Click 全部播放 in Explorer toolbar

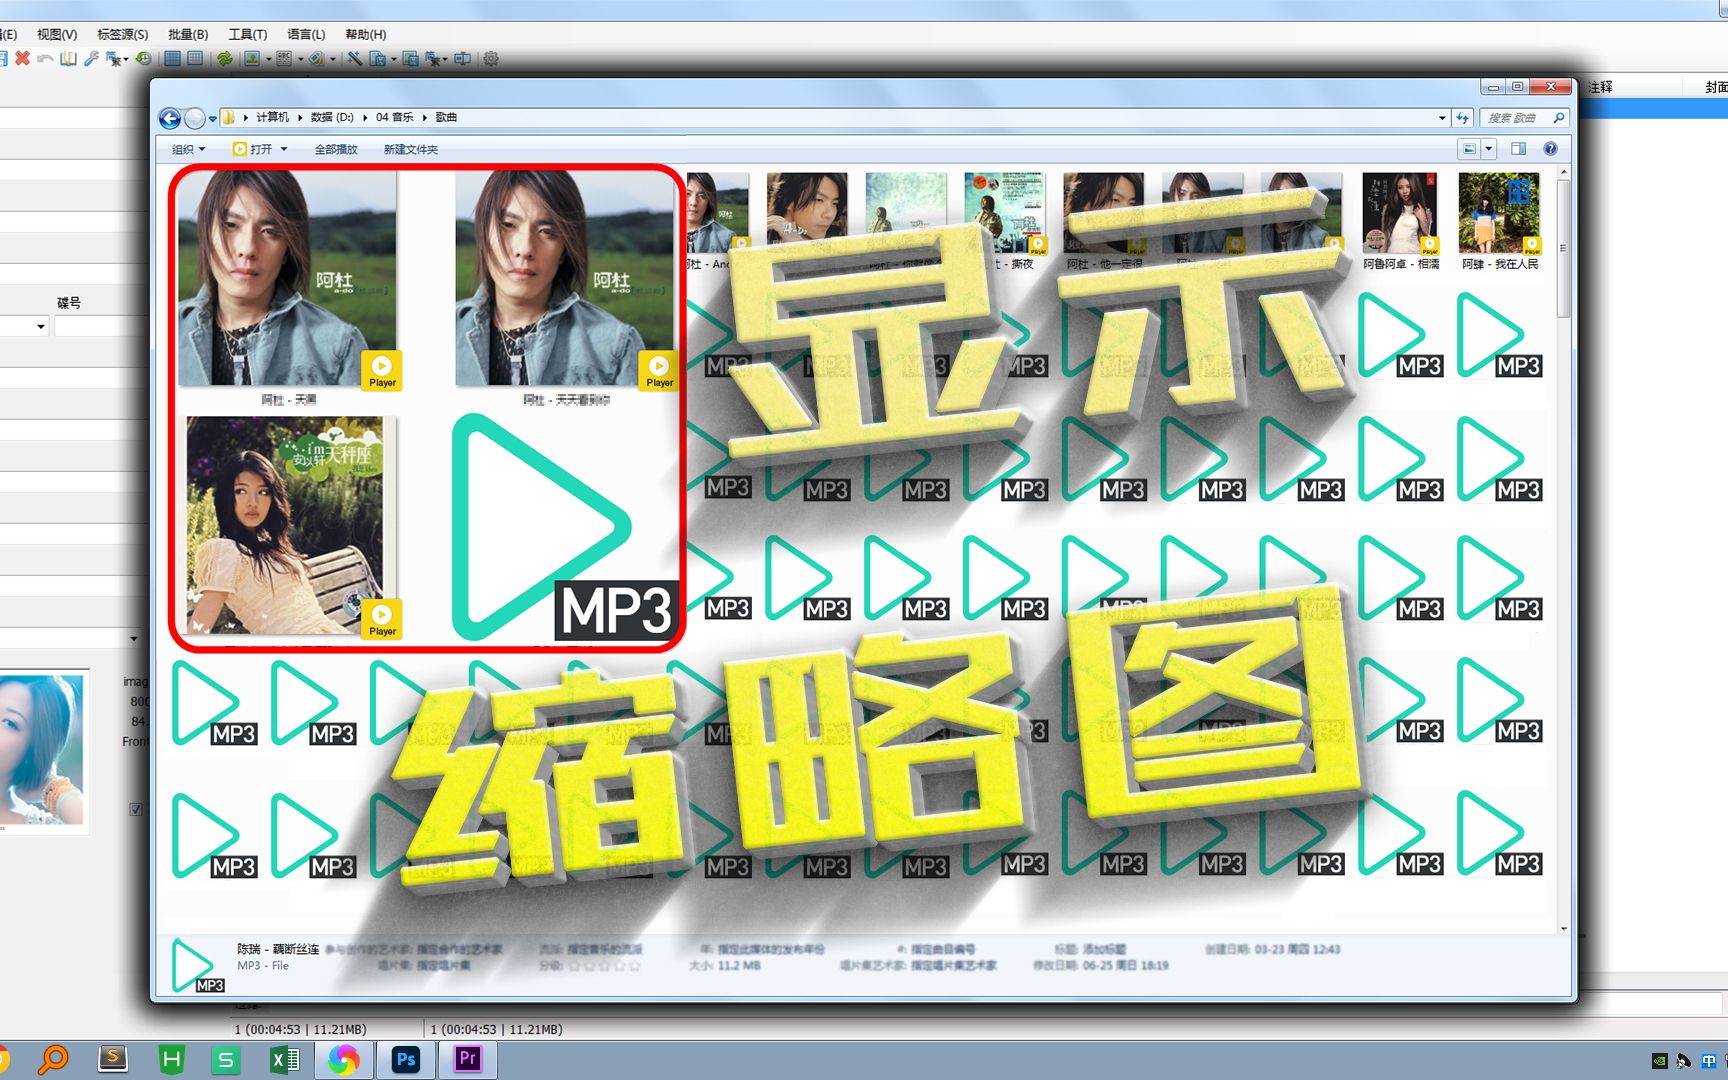(x=336, y=149)
